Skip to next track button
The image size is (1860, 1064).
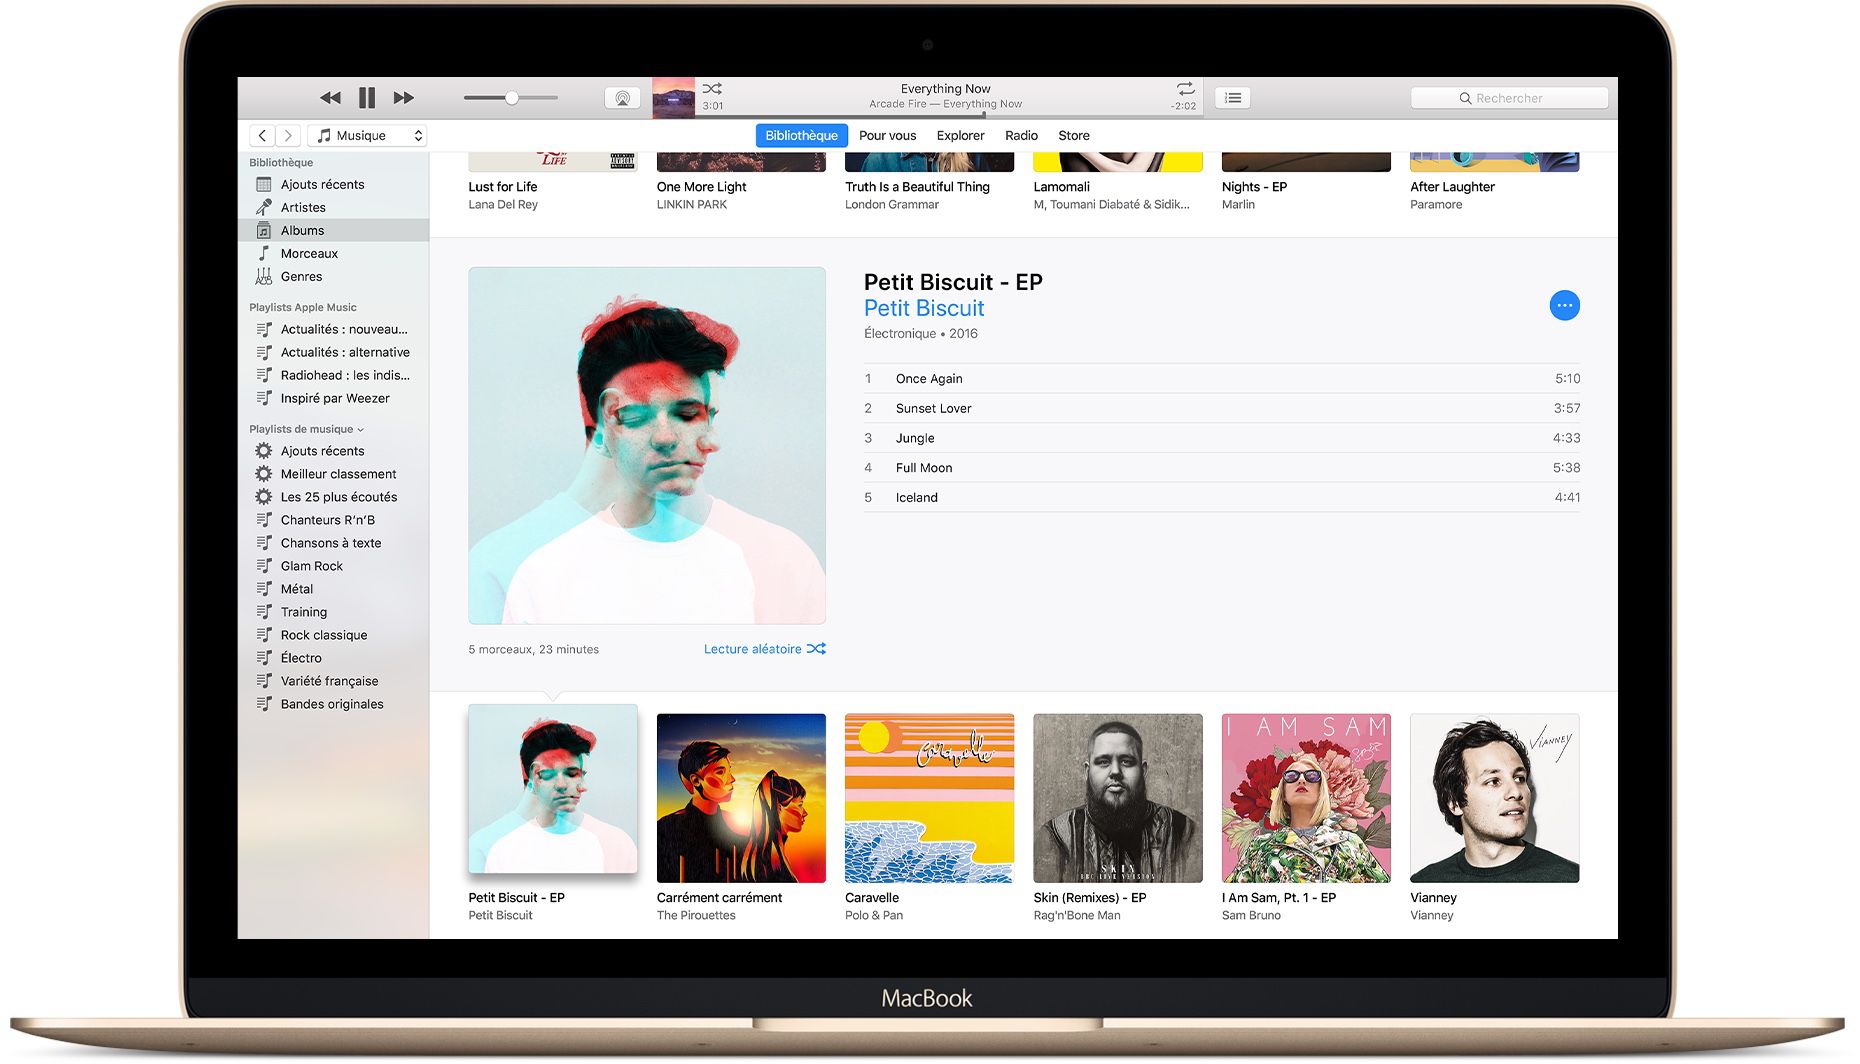[403, 98]
